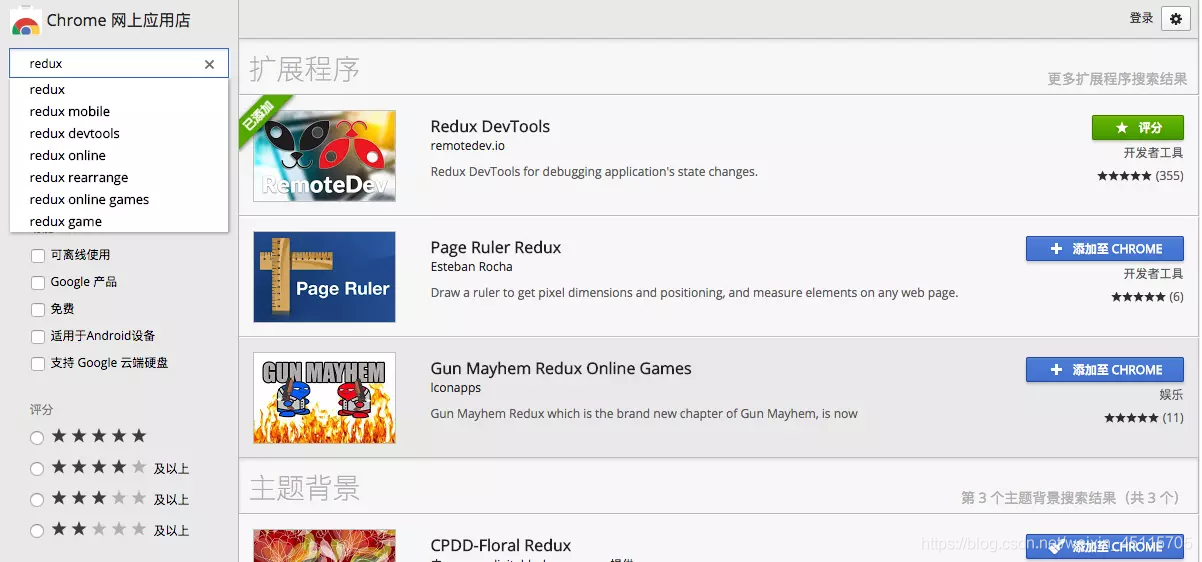Open the Page Ruler Redux title

point(496,247)
